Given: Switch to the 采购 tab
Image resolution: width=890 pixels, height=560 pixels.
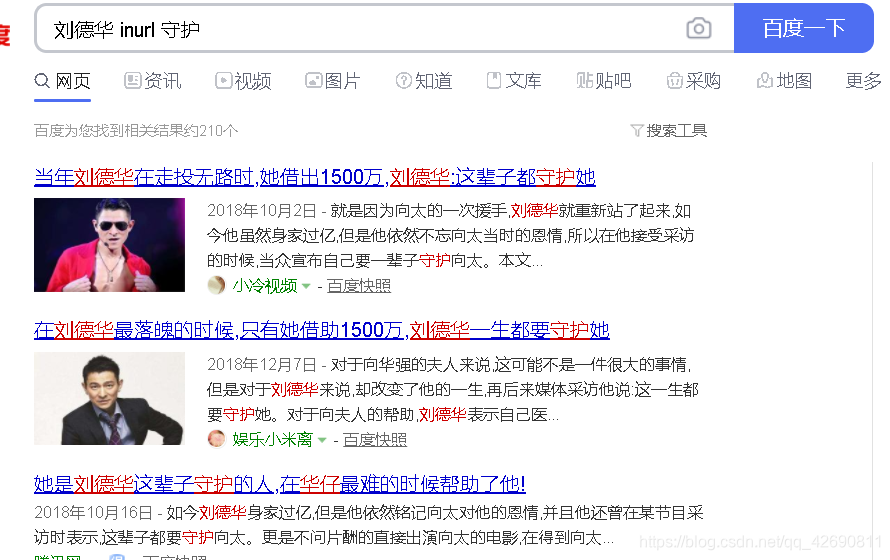Looking at the screenshot, I should [x=694, y=81].
